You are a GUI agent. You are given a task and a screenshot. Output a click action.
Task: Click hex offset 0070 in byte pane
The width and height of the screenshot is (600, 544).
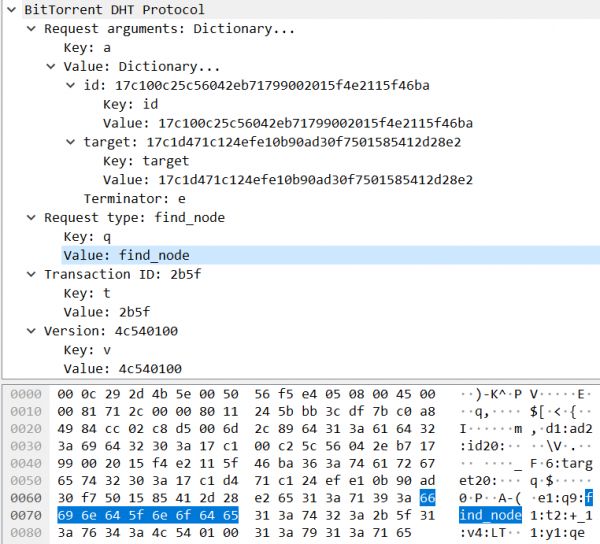pyautogui.click(x=26, y=516)
